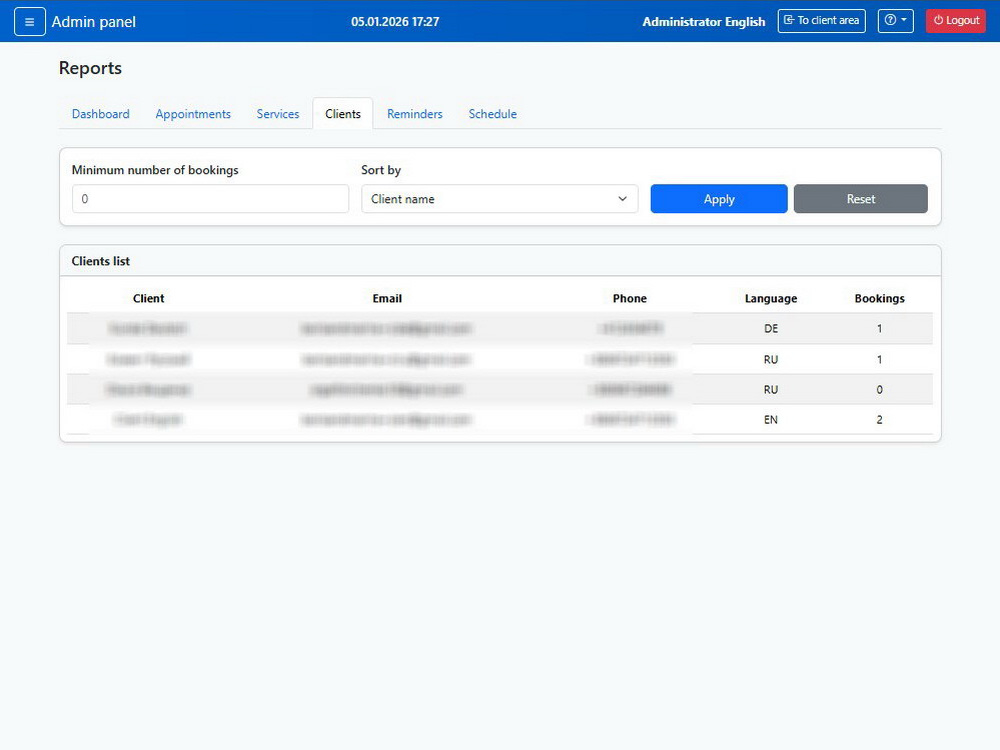The height and width of the screenshot is (750, 1000).
Task: Go to client area button
Action: point(821,20)
